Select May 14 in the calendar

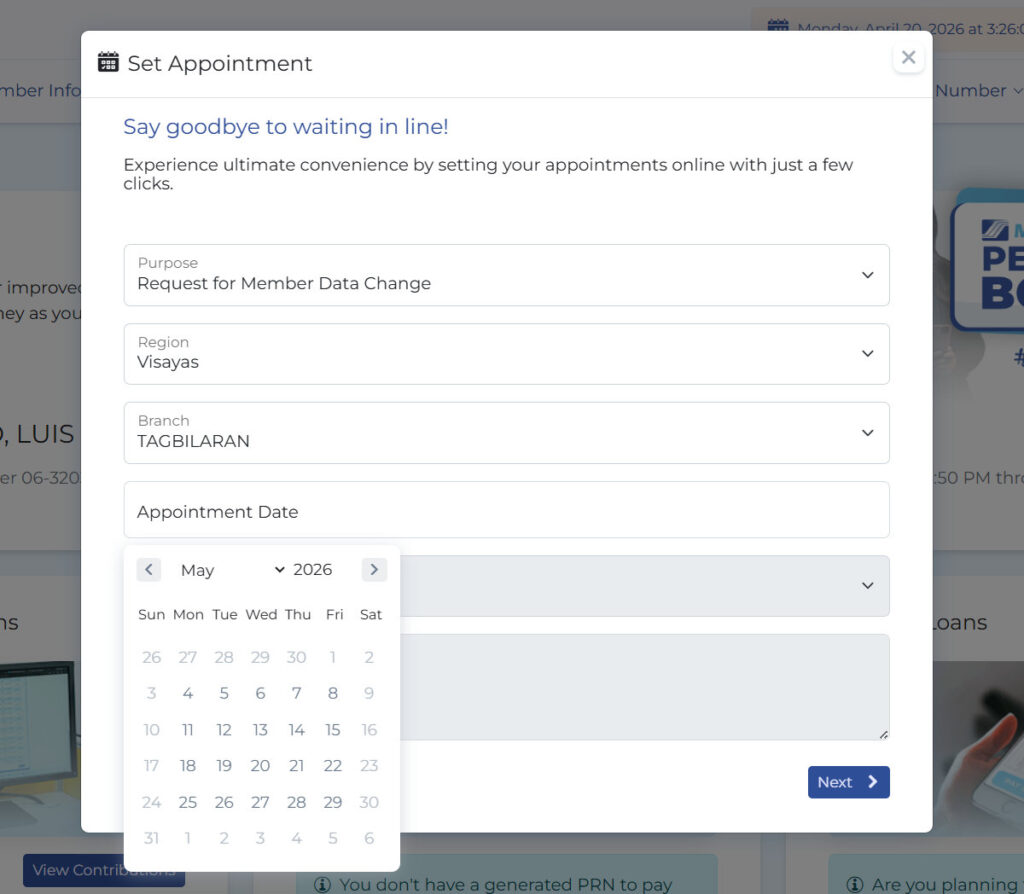[x=296, y=729]
